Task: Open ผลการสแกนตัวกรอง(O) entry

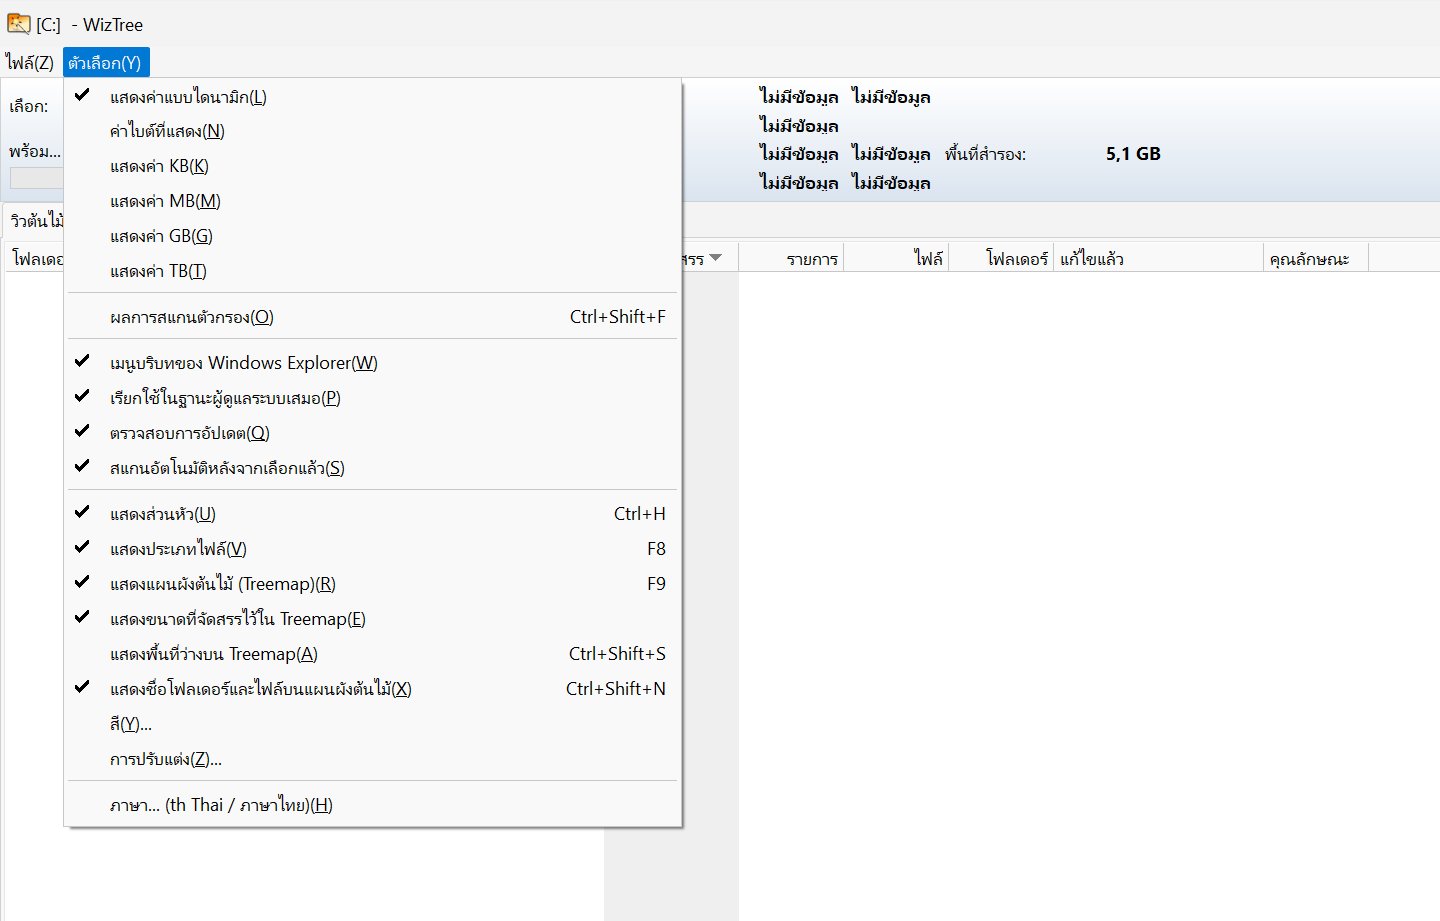Action: pos(373,317)
